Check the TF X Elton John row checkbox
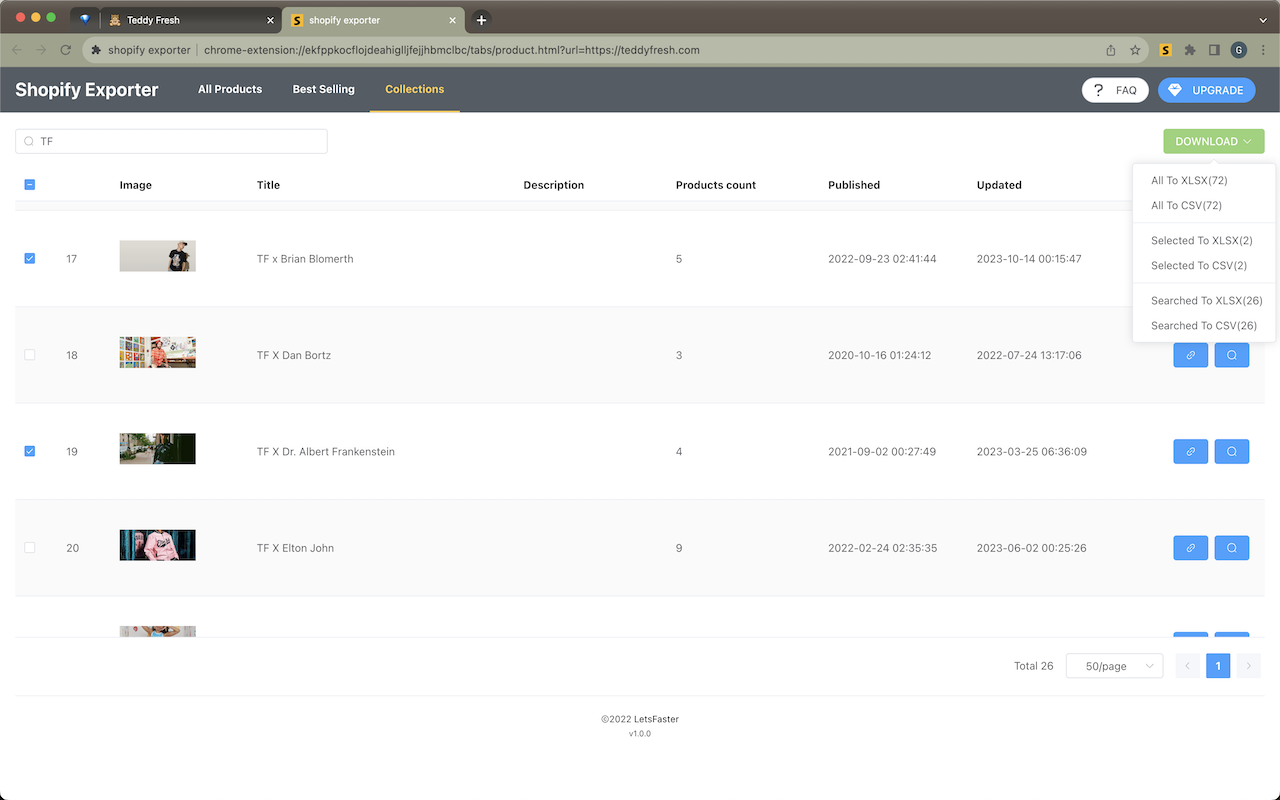The width and height of the screenshot is (1280, 800). (29, 548)
